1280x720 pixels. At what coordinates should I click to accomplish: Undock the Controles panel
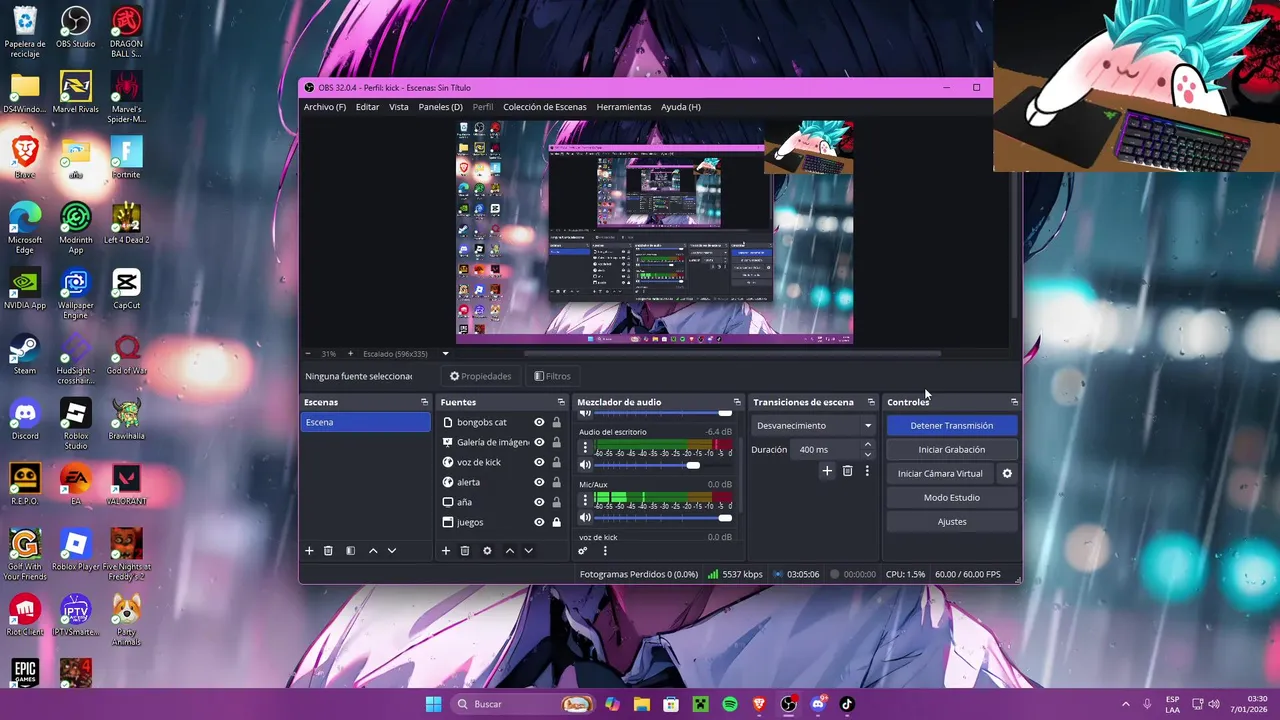click(x=1014, y=402)
